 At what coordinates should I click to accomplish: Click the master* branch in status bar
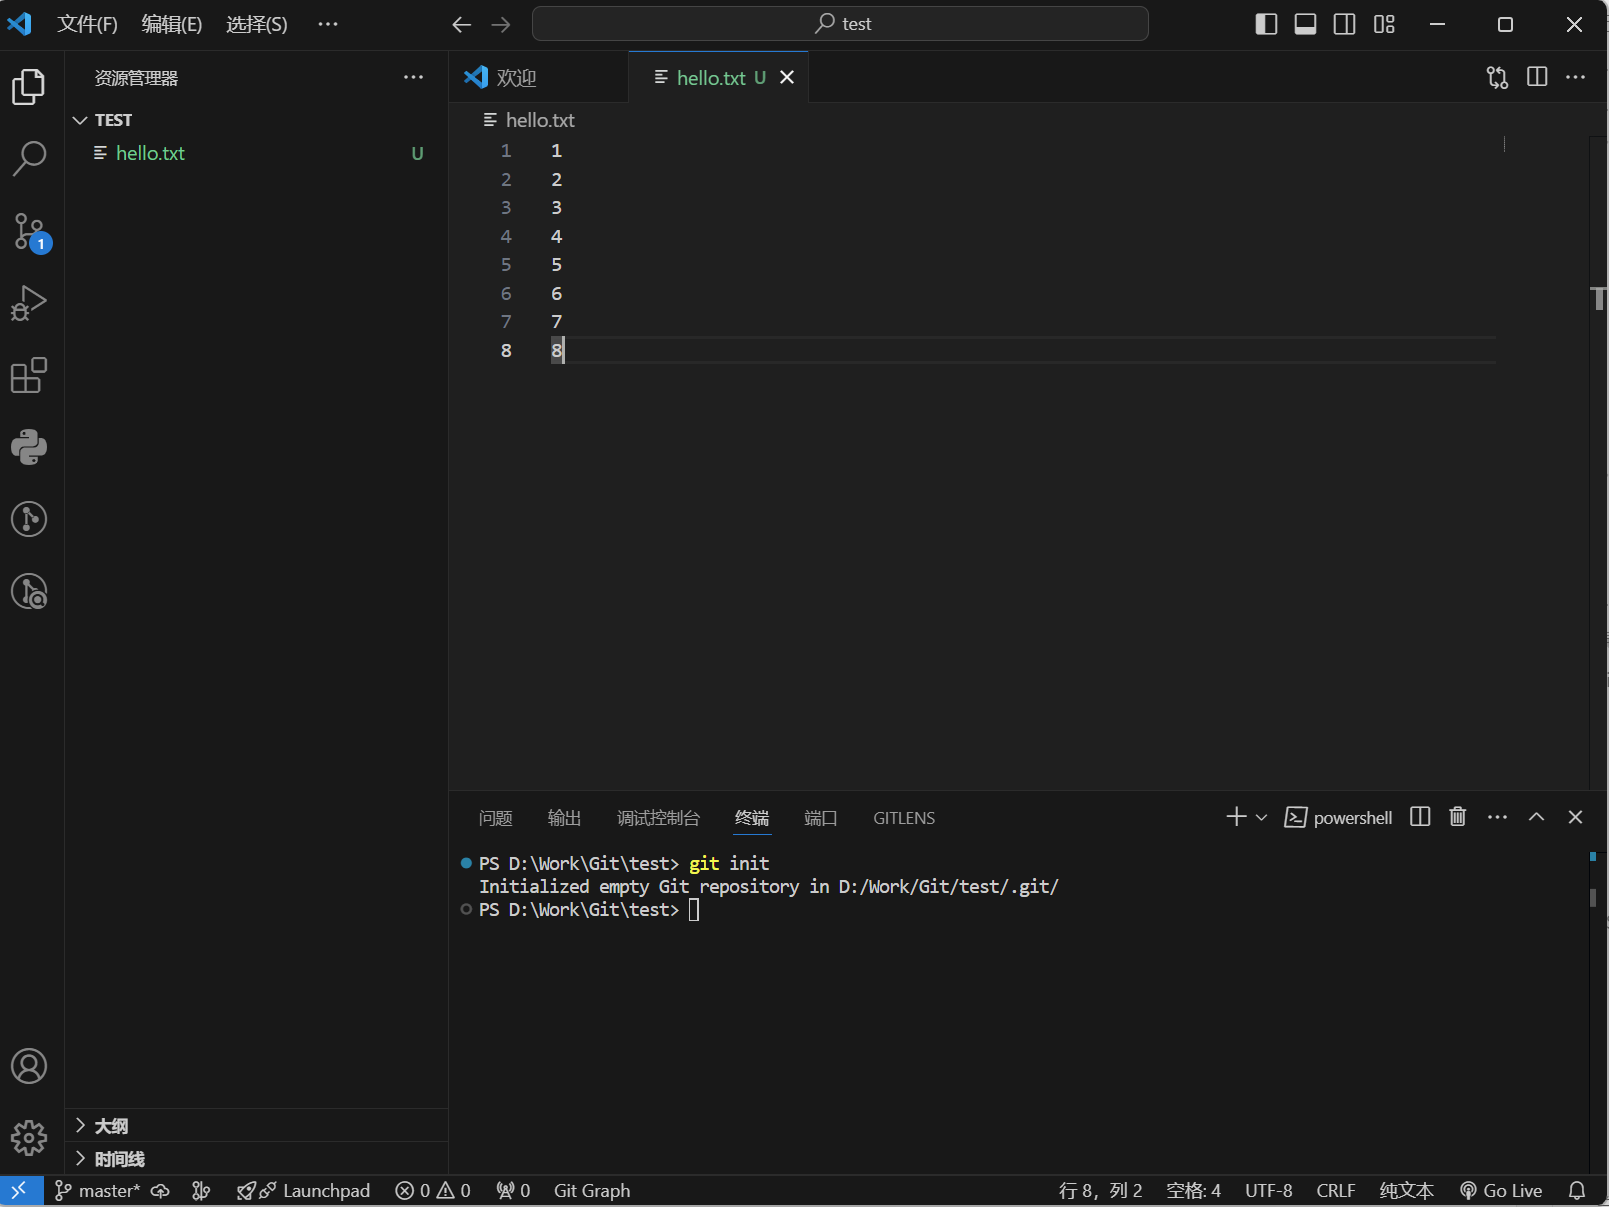click(x=97, y=1190)
